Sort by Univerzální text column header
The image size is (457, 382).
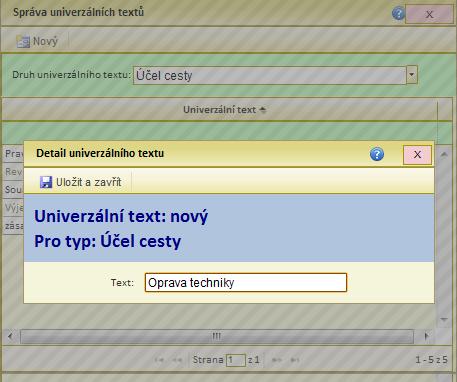[x=220, y=110]
